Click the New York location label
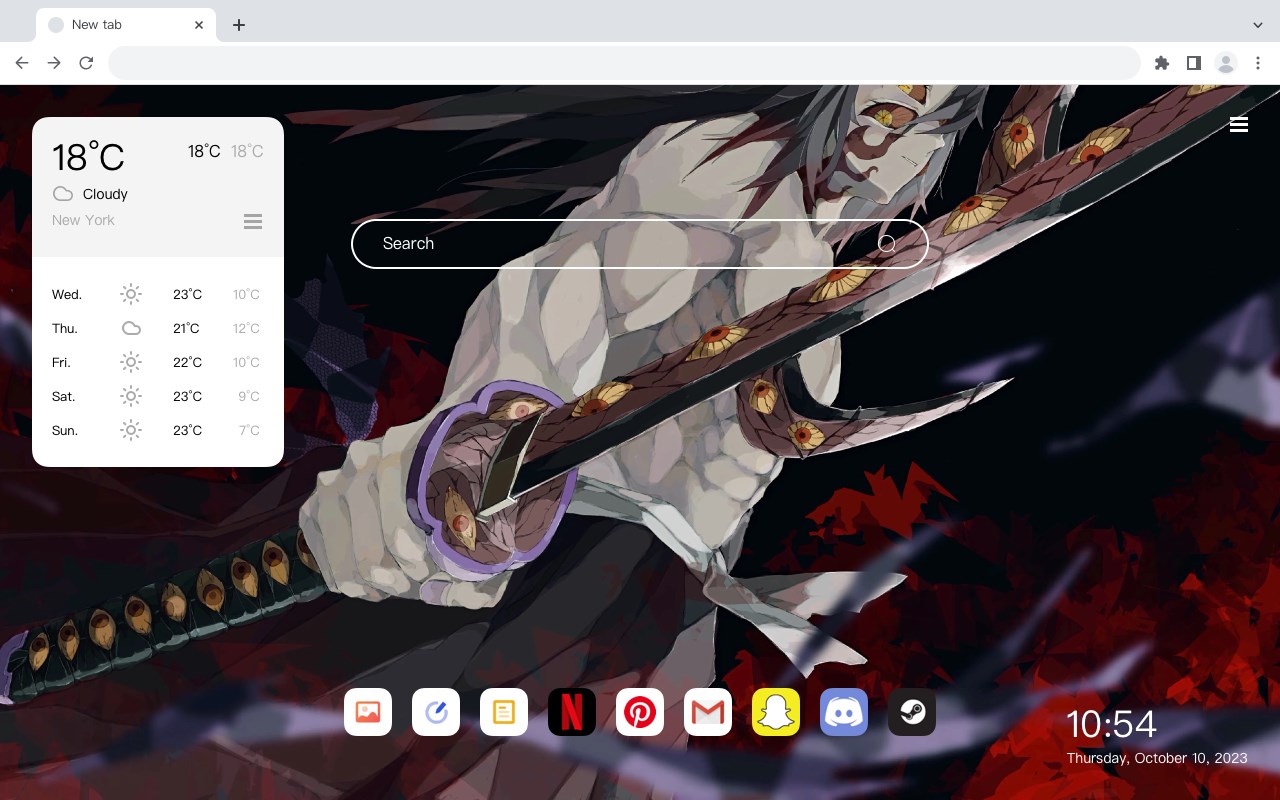The height and width of the screenshot is (800, 1280). pos(83,220)
